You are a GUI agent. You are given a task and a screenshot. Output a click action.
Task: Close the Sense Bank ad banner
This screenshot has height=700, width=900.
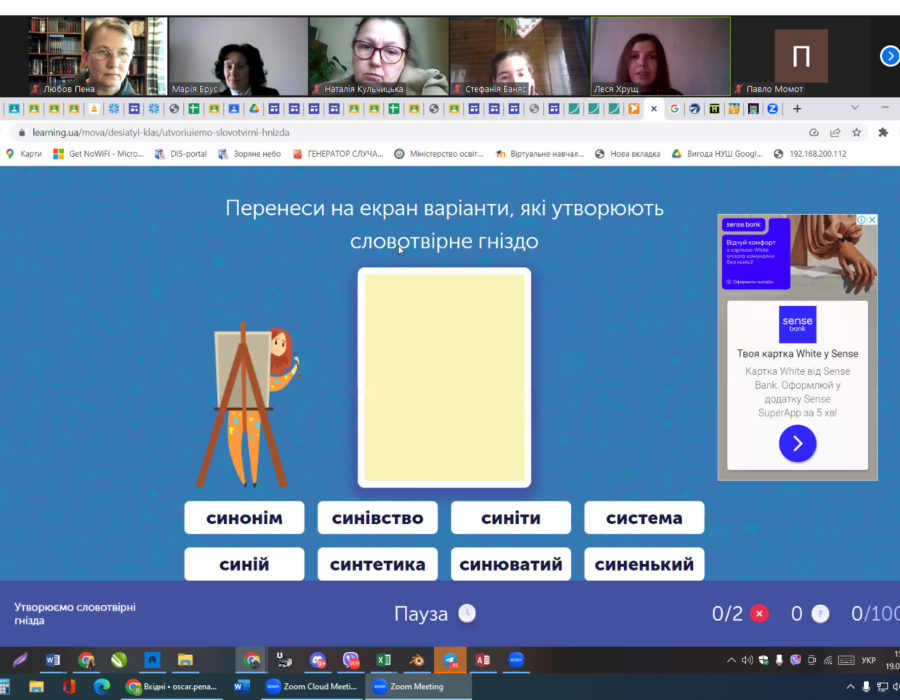pyautogui.click(x=871, y=220)
